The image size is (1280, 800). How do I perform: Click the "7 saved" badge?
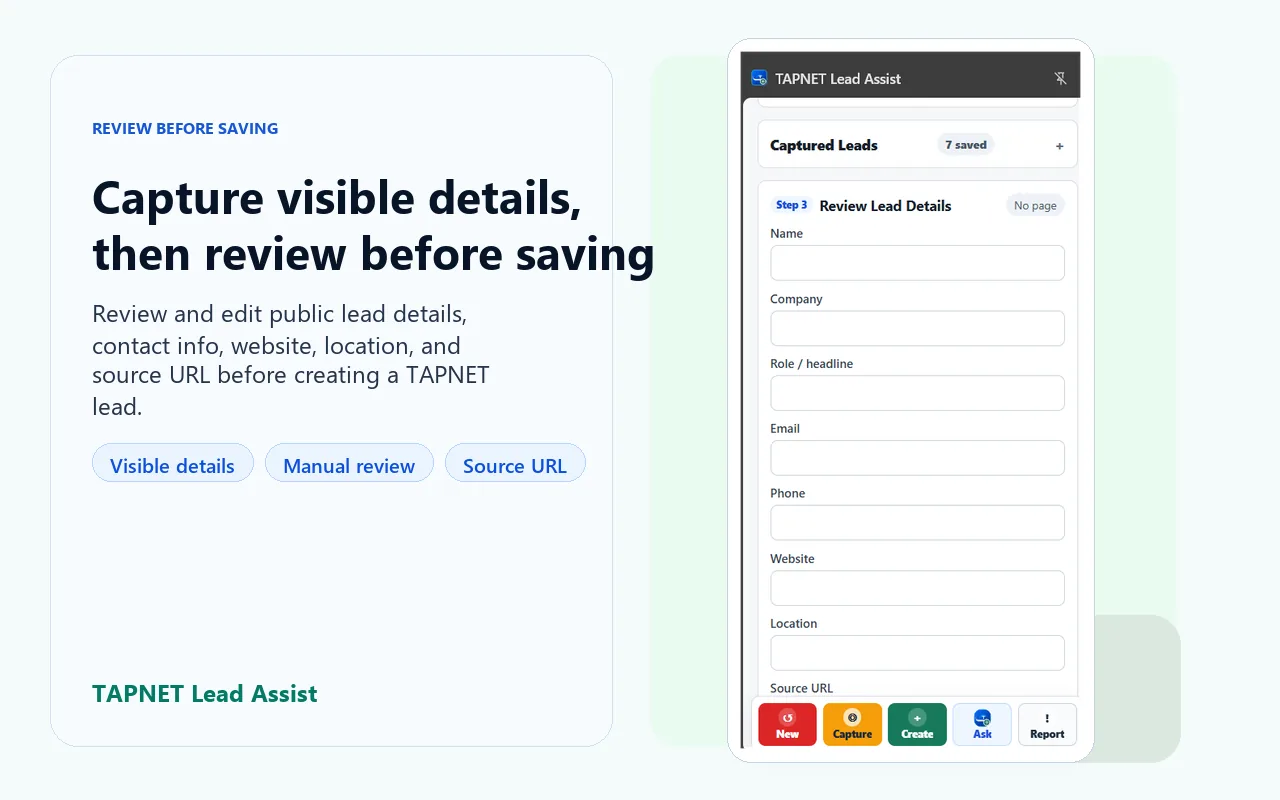966,145
